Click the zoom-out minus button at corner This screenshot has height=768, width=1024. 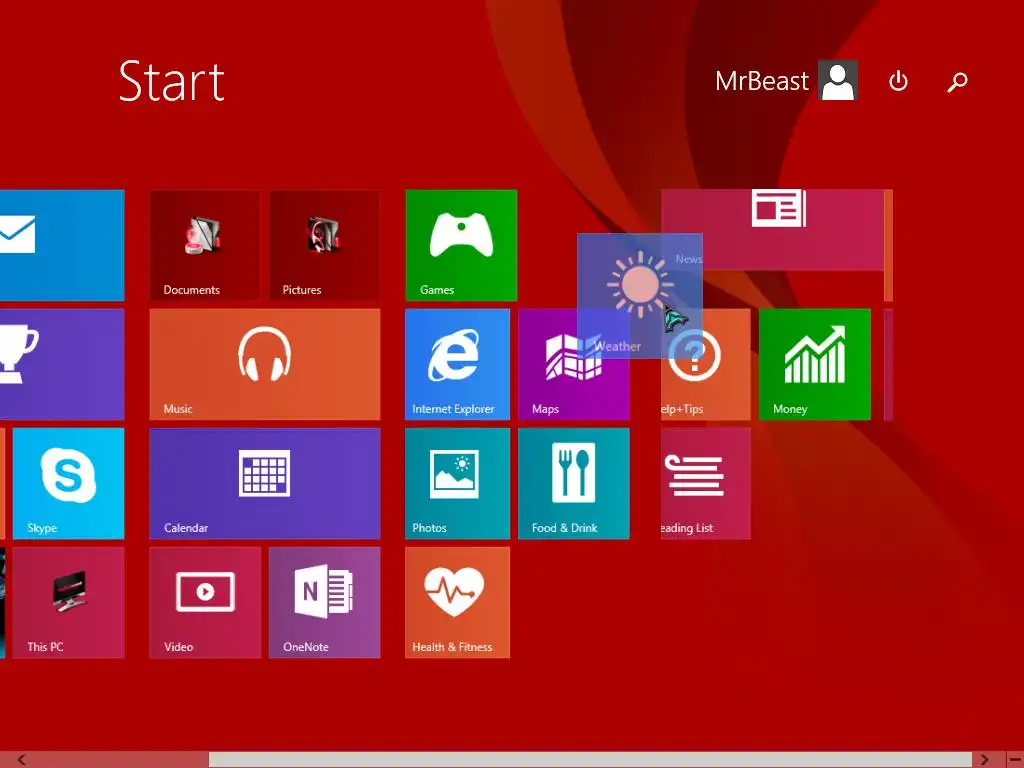pos(1014,760)
